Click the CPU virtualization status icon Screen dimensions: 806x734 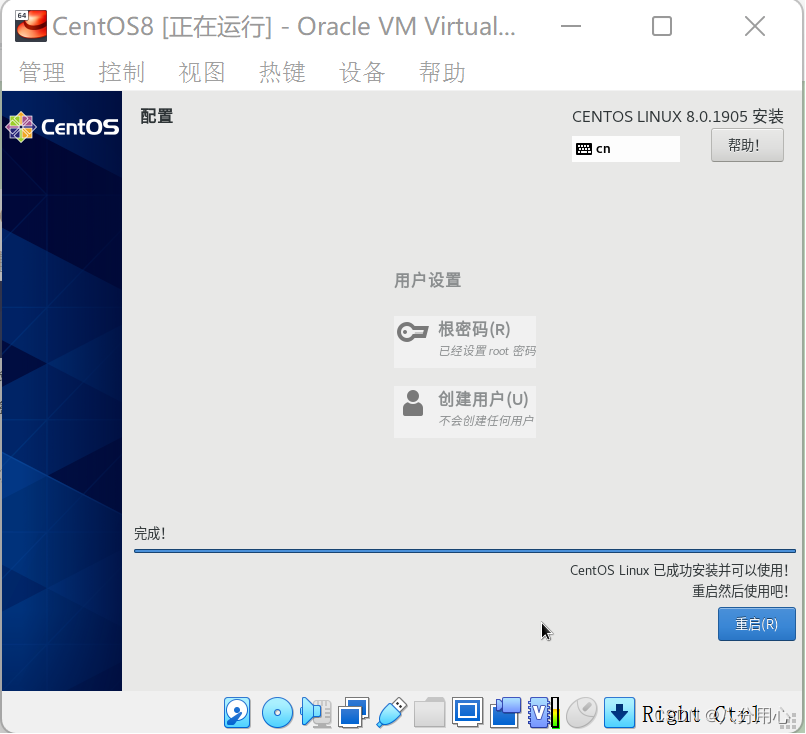pos(544,712)
